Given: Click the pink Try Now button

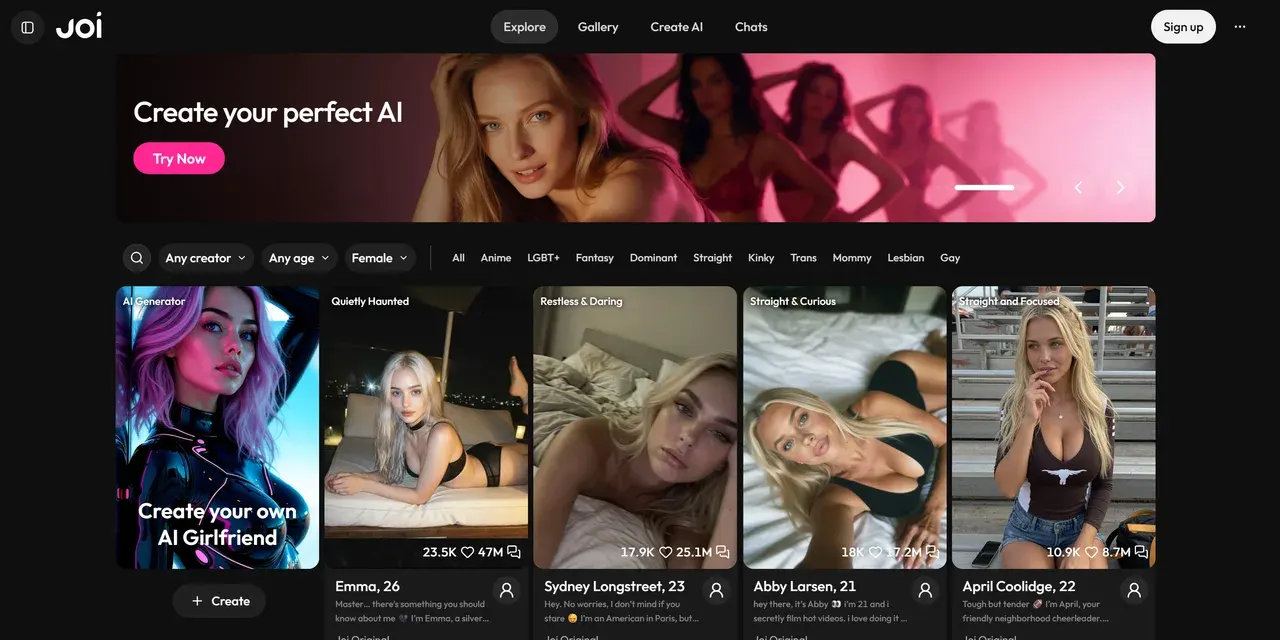Looking at the screenshot, I should [179, 158].
